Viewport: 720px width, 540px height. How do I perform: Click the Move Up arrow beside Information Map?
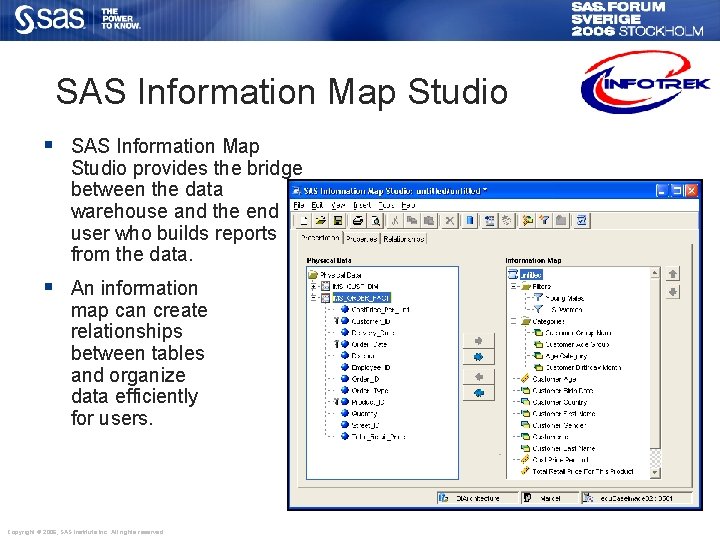673,274
